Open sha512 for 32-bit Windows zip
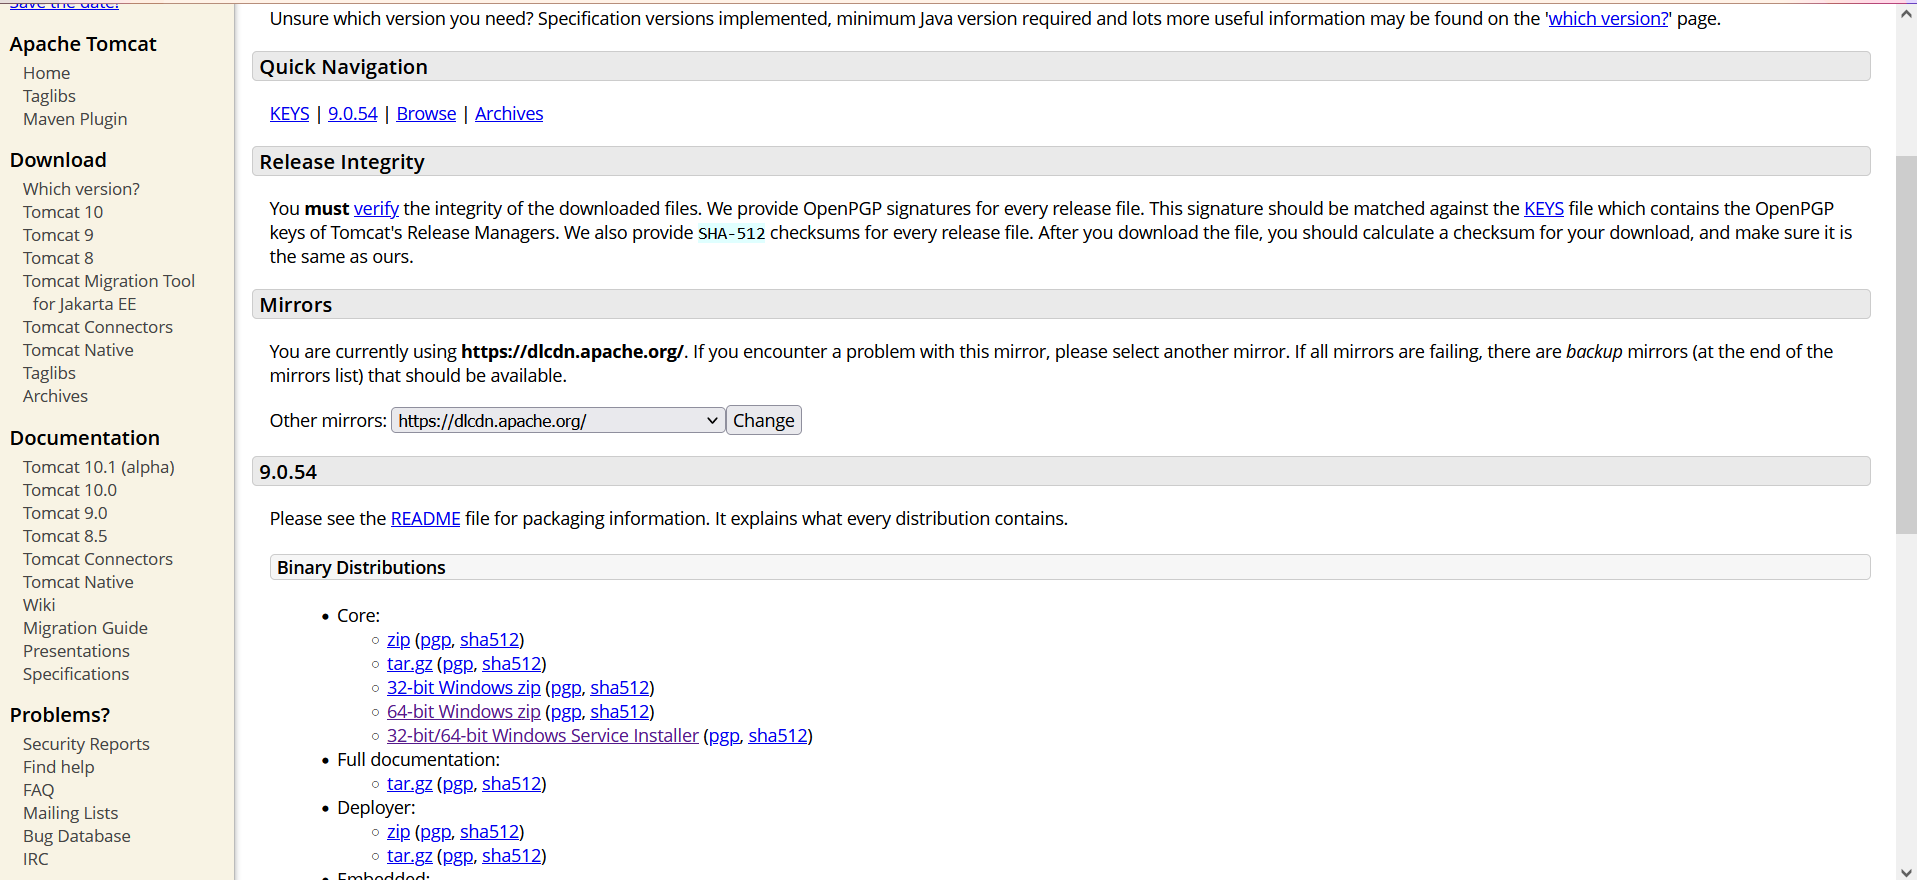The height and width of the screenshot is (880, 1917). (620, 687)
